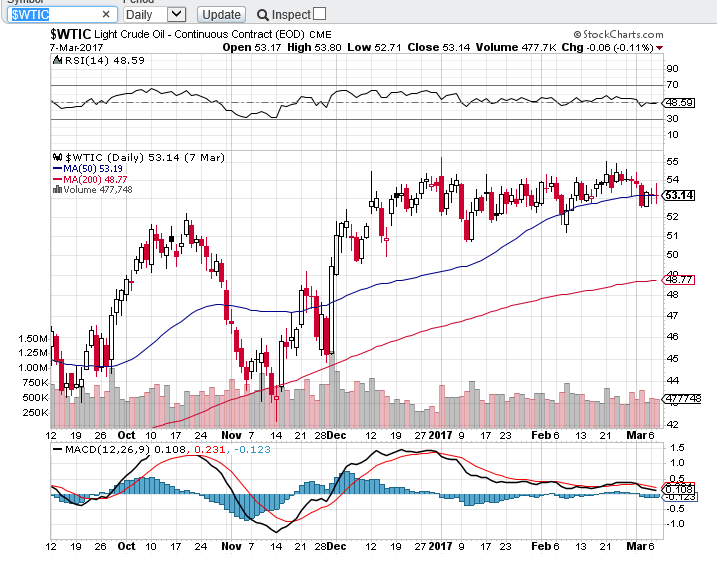717x563 pixels.
Task: Click the 53.14 price tag on axis
Action: coord(680,195)
